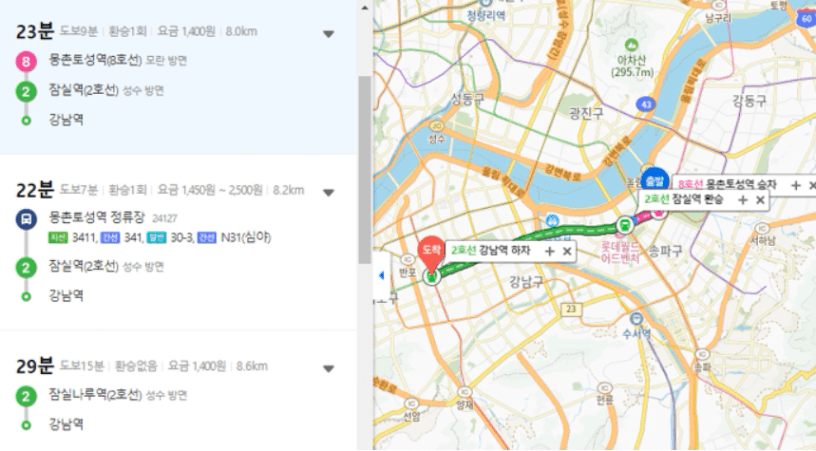The image size is (816, 451).
Task: Click the navy bus stop icon
Action: (26, 216)
